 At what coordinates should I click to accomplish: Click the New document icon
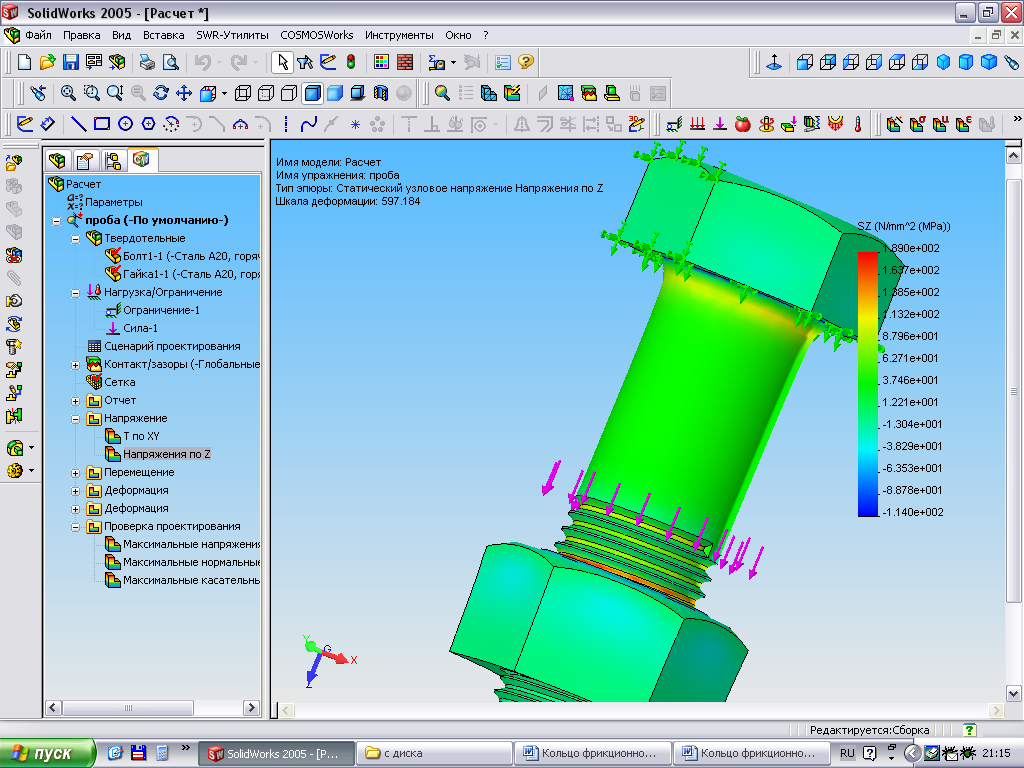[24, 62]
